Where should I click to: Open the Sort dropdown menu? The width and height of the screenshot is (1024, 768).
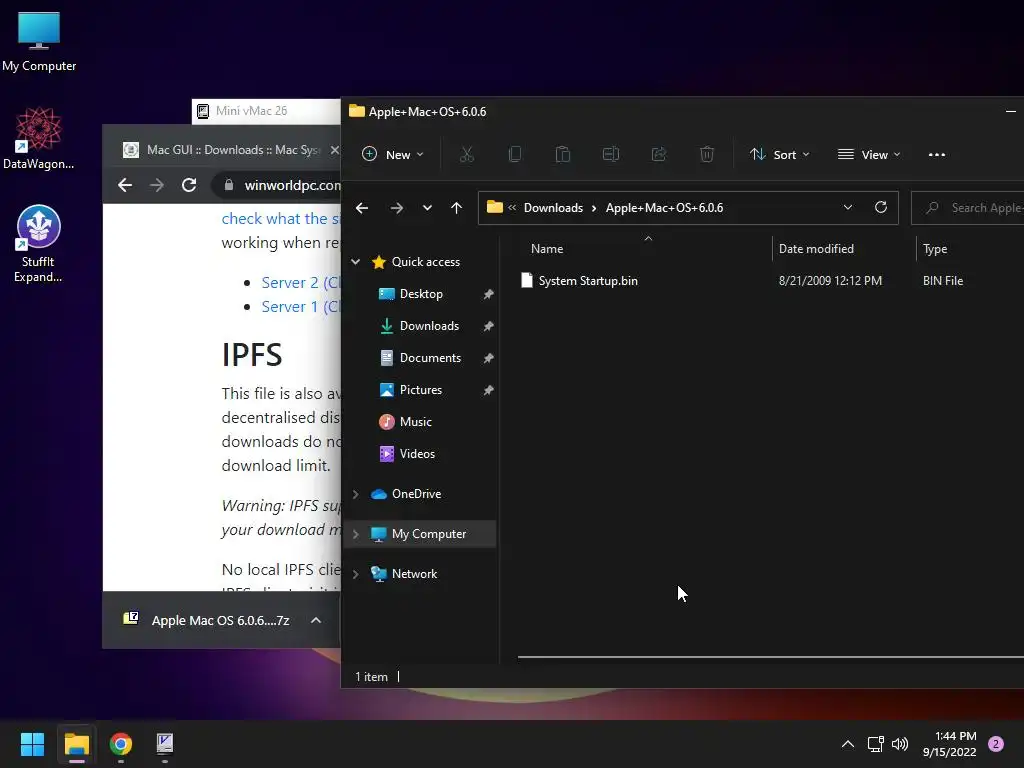click(x=780, y=155)
